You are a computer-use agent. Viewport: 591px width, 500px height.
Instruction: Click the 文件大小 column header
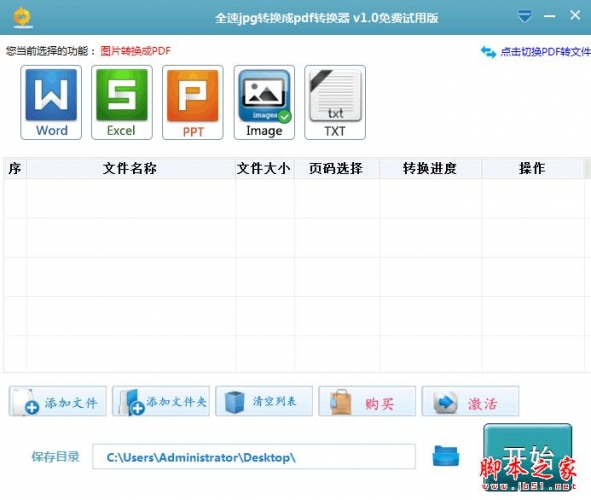pos(264,168)
